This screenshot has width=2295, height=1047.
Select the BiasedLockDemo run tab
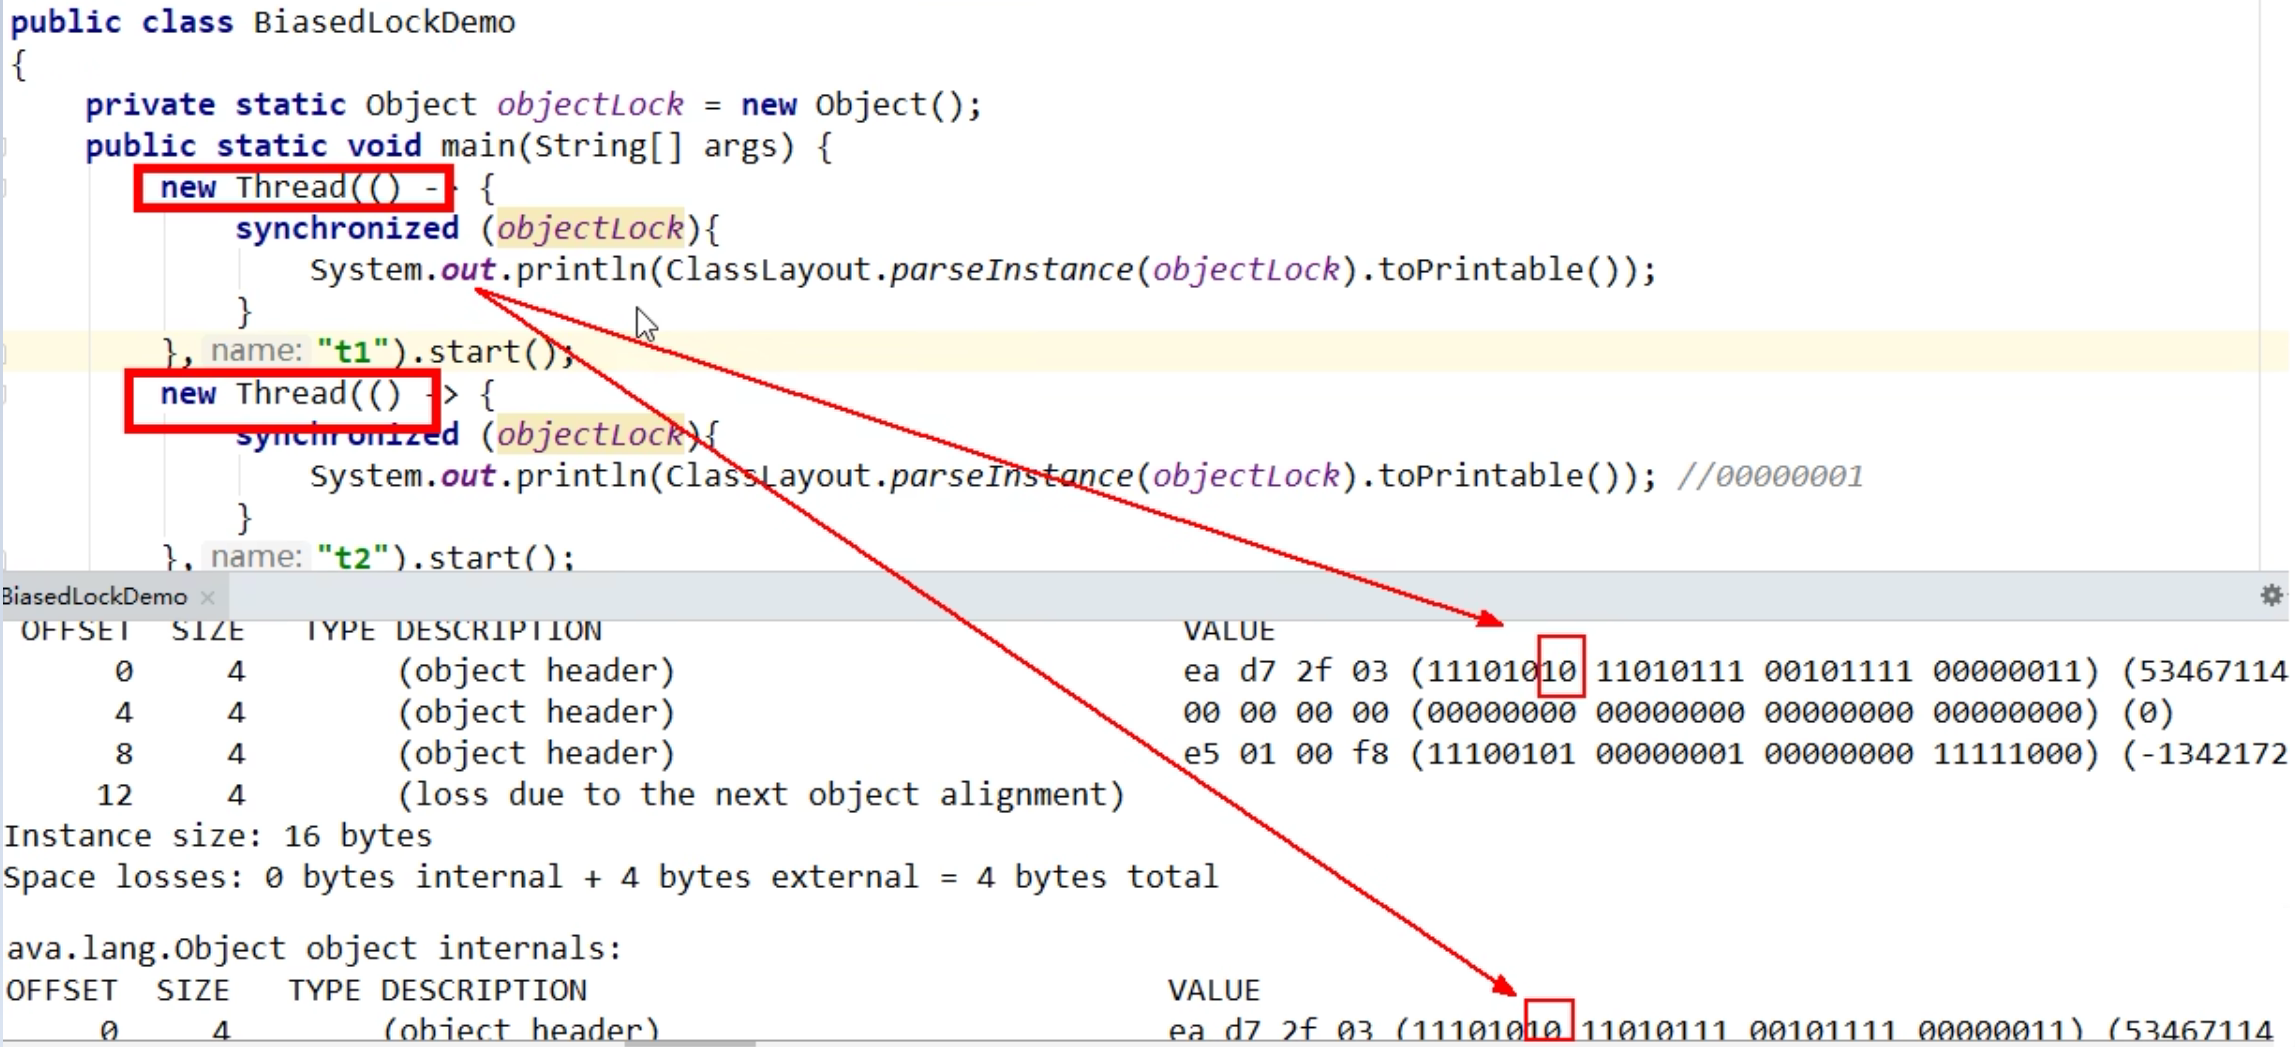pos(94,597)
